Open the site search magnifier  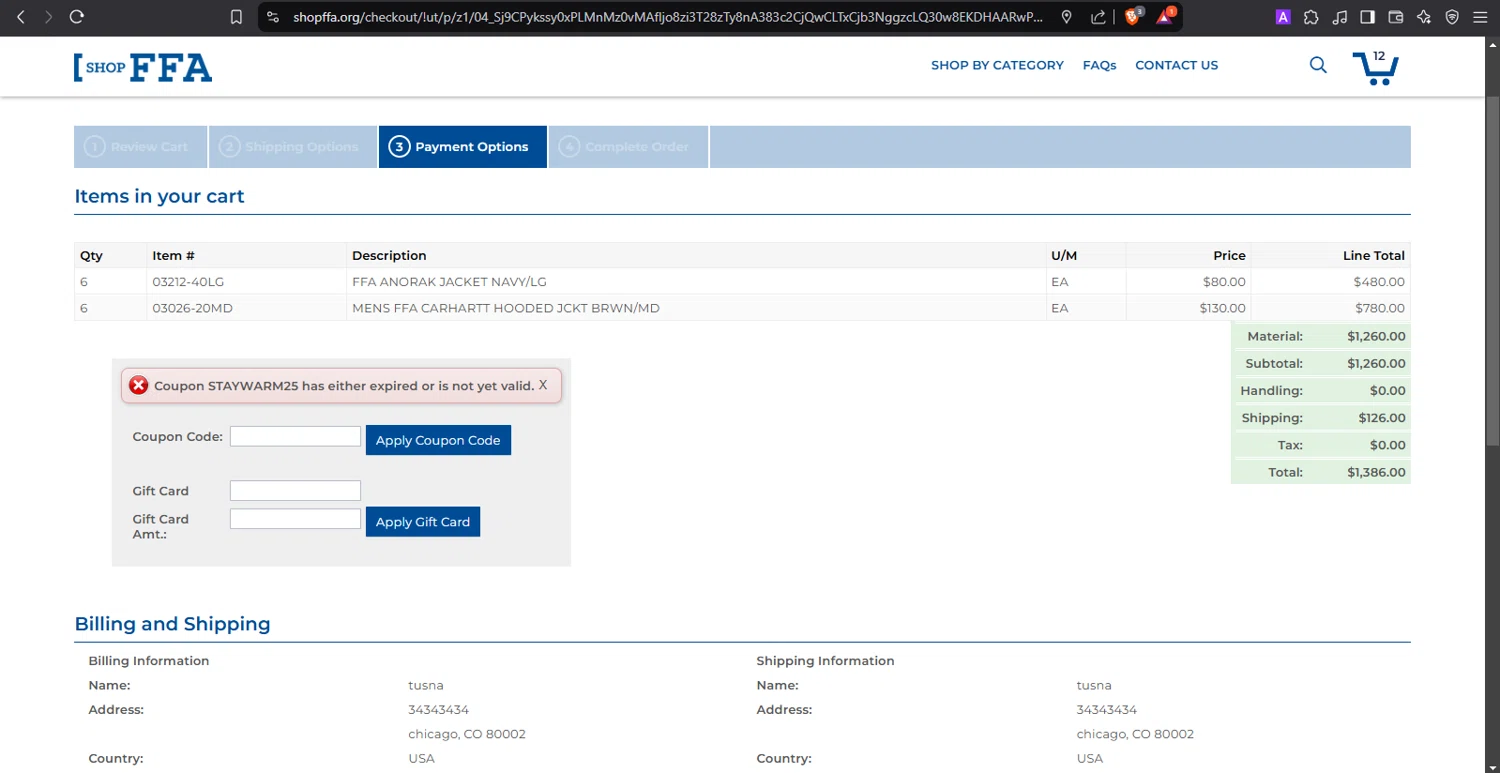[1318, 65]
